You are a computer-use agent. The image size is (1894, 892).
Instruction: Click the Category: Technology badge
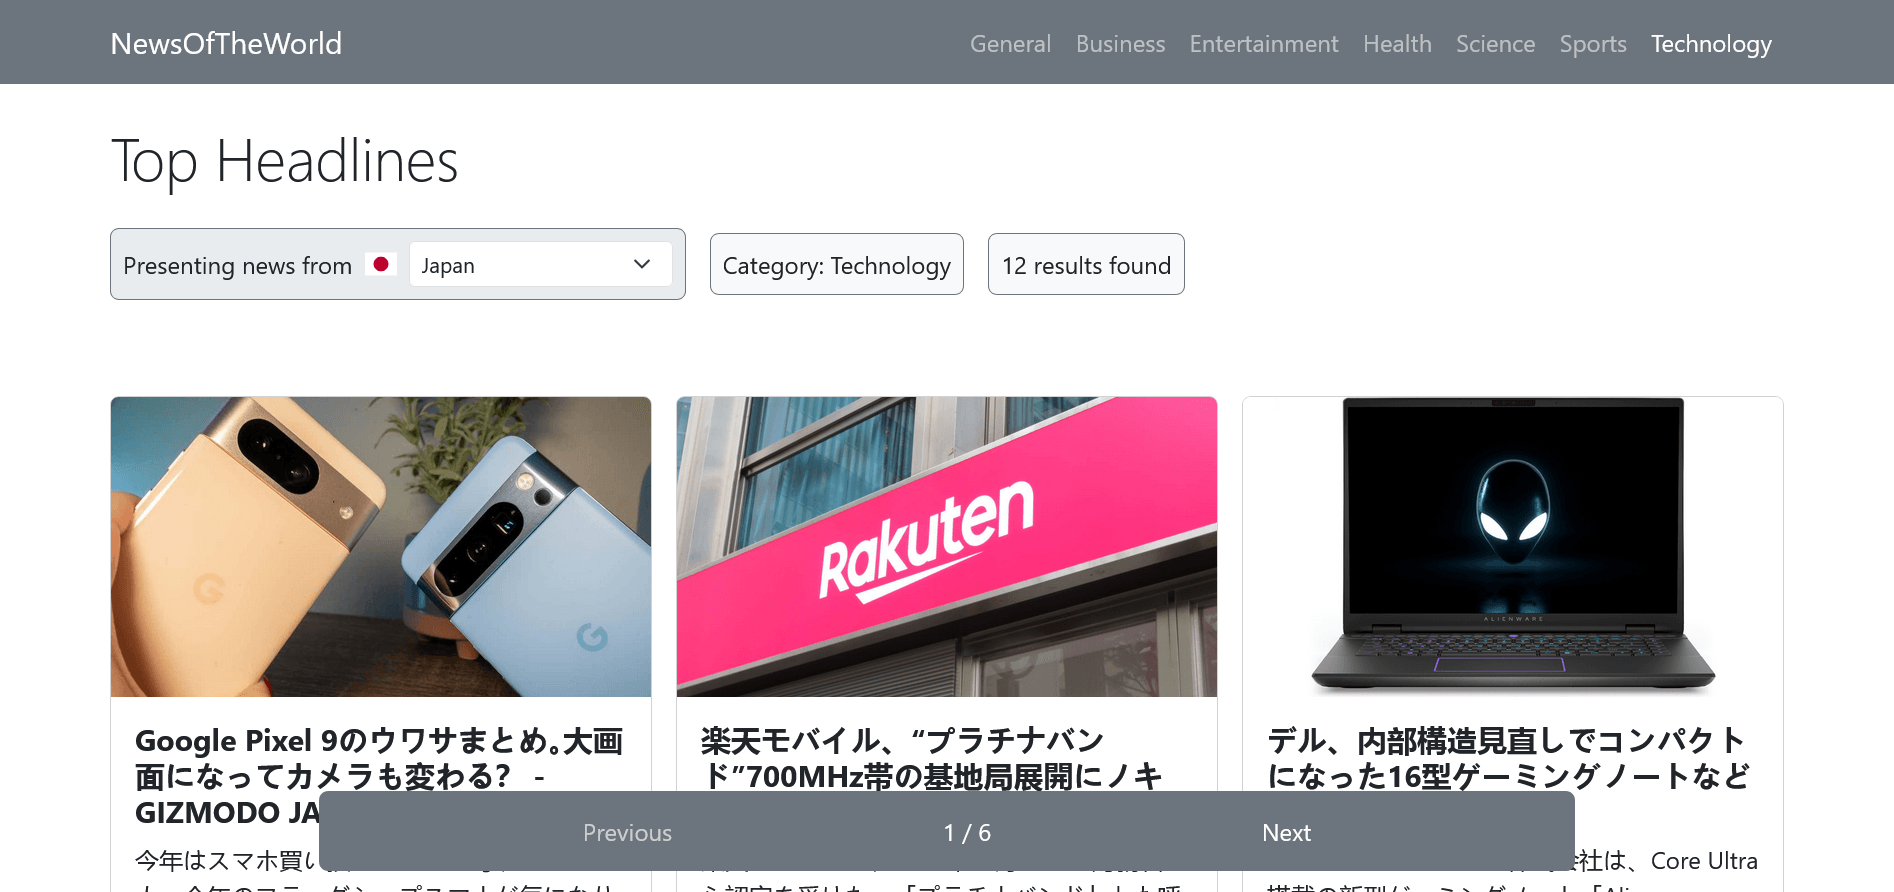pos(837,265)
